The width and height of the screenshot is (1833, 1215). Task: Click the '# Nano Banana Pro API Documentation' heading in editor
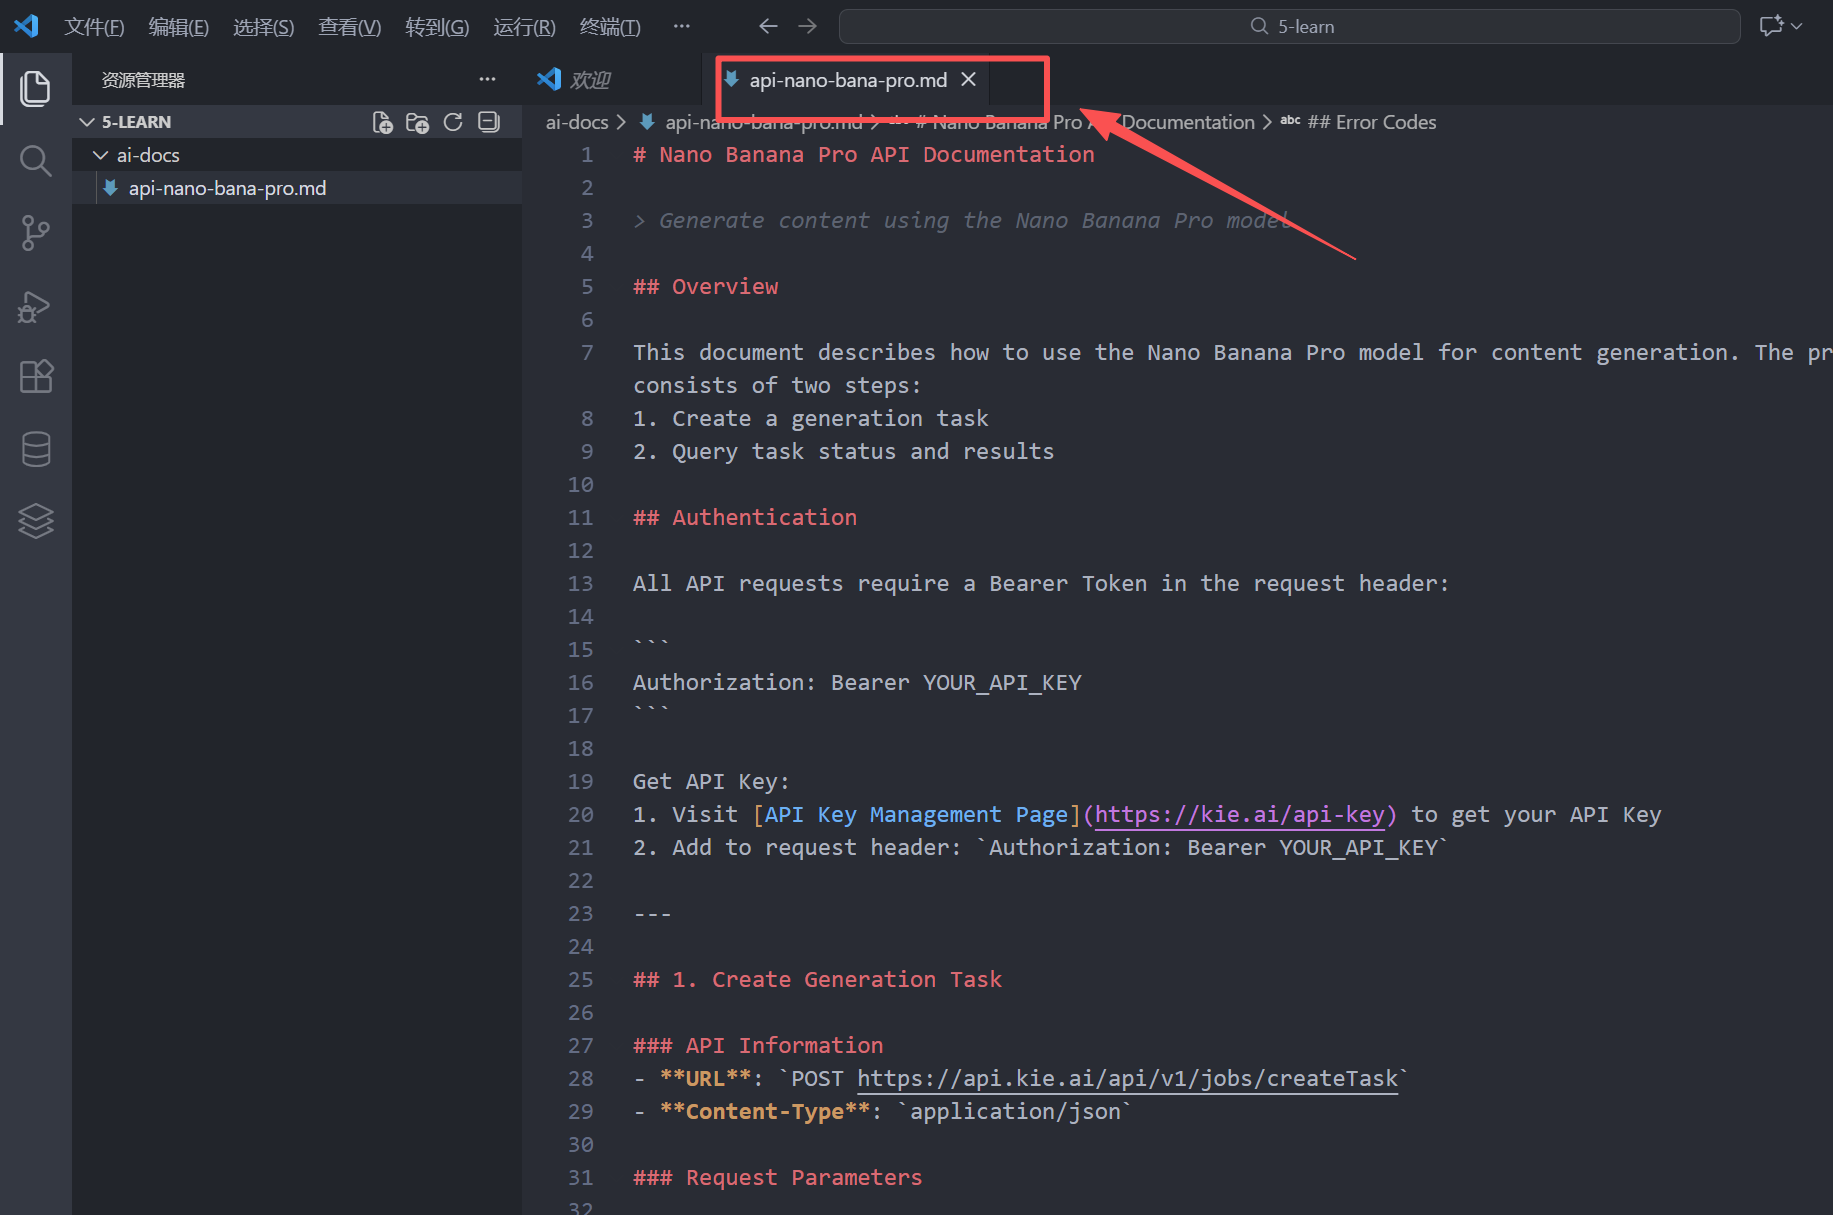864,155
